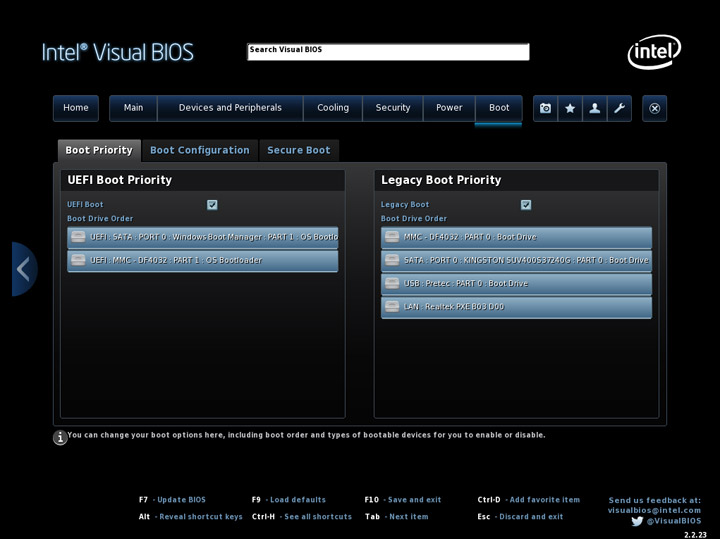Select legacy MMC DF4032 Boot Drive entry
Screen dimensions: 720x539
pos(516,237)
